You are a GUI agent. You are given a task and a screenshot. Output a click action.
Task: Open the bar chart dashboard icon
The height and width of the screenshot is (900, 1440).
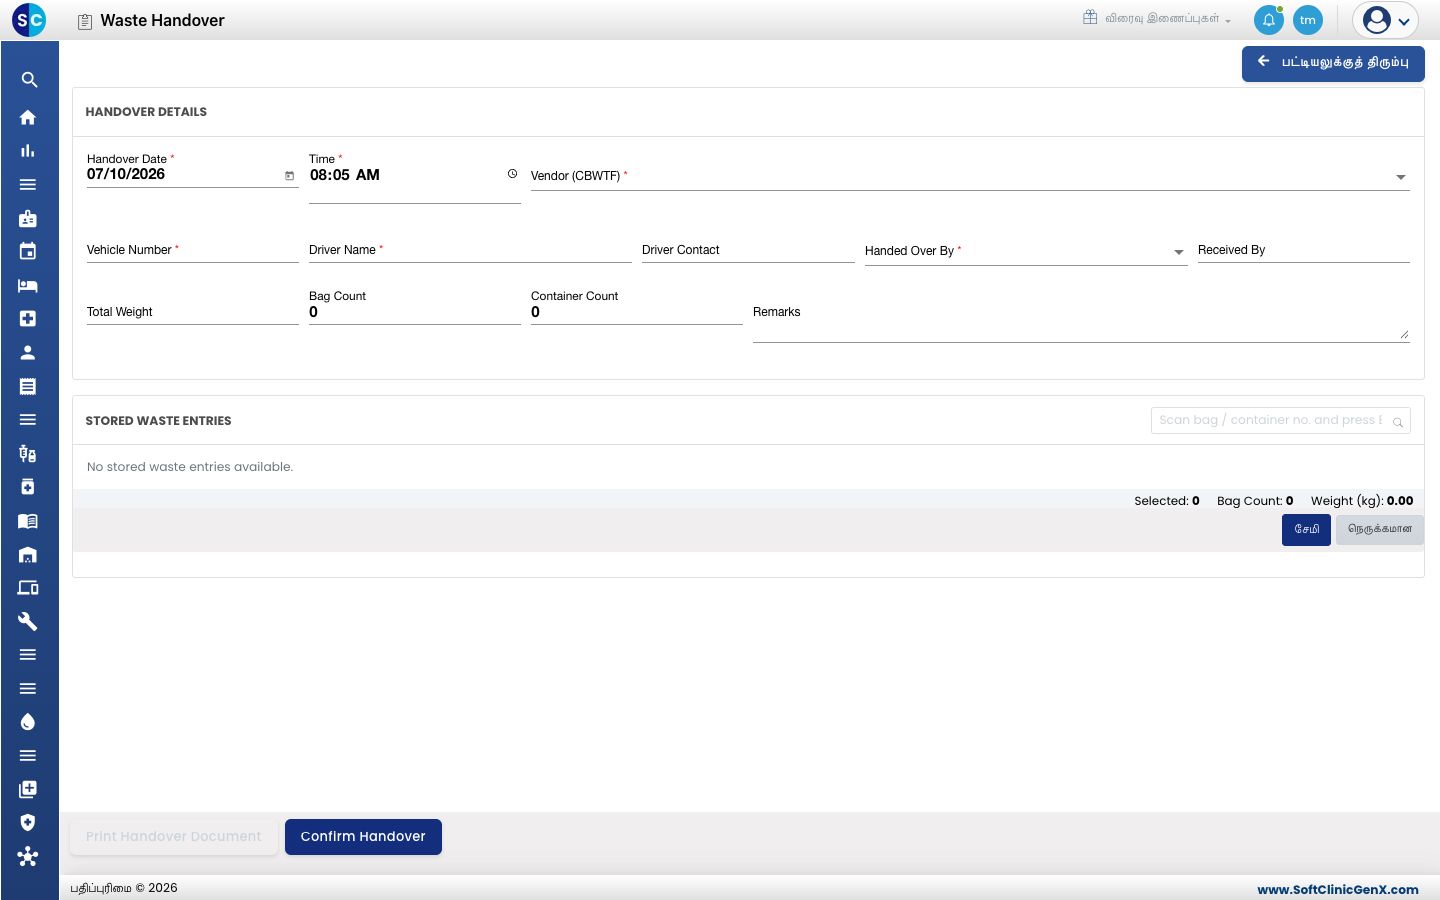click(x=28, y=151)
